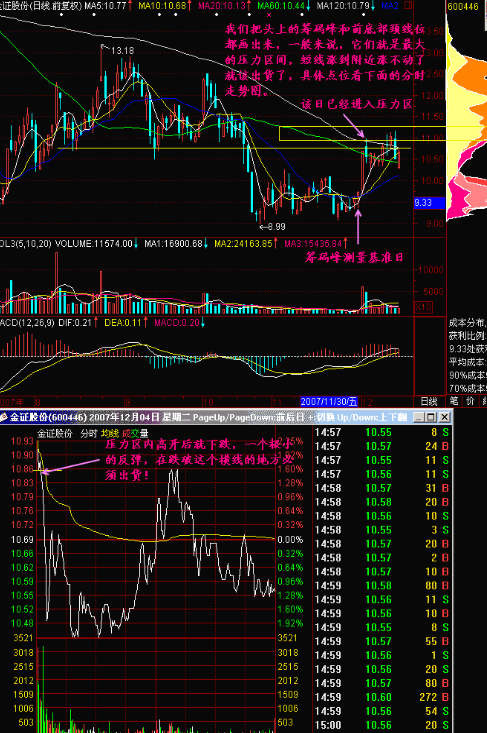Screen dimensions: 487x733
Task: Select the 15:00 tick row
Action: 381,725
